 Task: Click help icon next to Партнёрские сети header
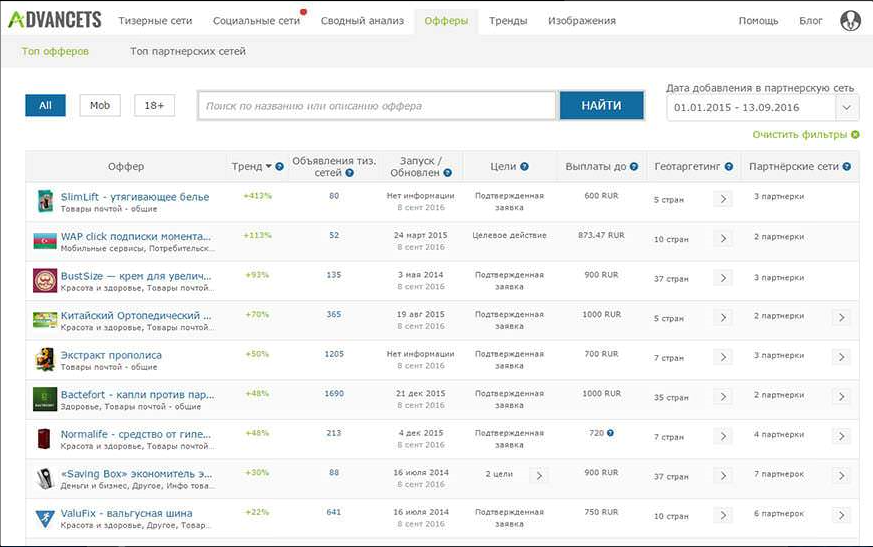click(x=847, y=167)
